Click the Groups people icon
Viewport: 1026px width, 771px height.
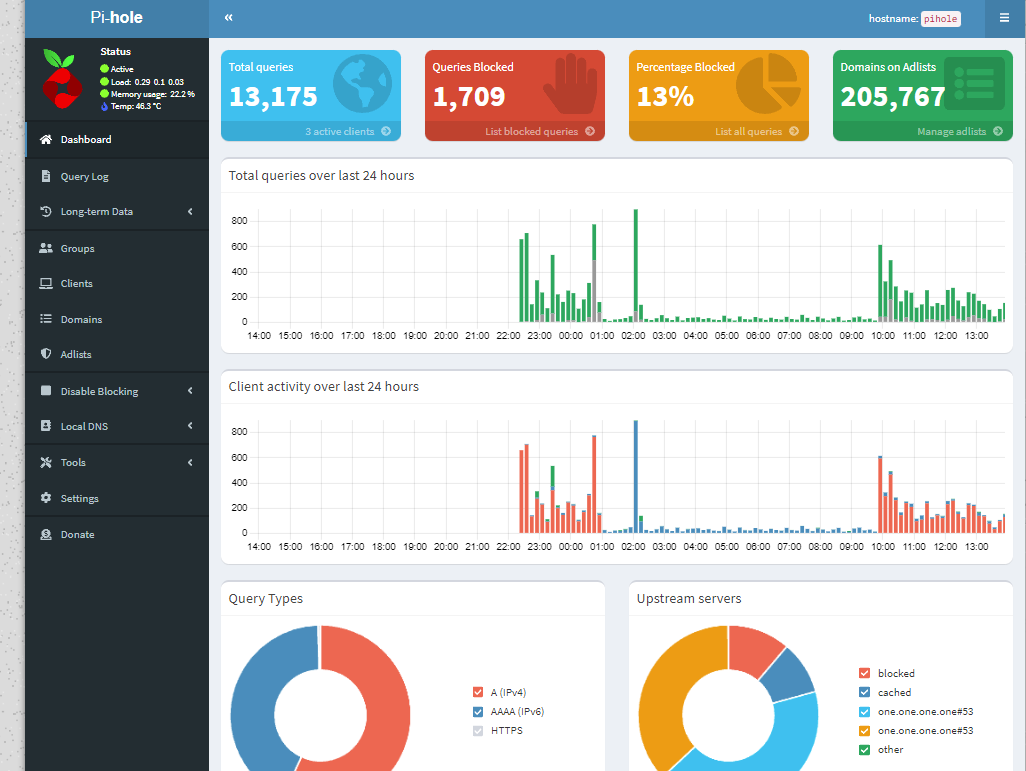tap(46, 248)
